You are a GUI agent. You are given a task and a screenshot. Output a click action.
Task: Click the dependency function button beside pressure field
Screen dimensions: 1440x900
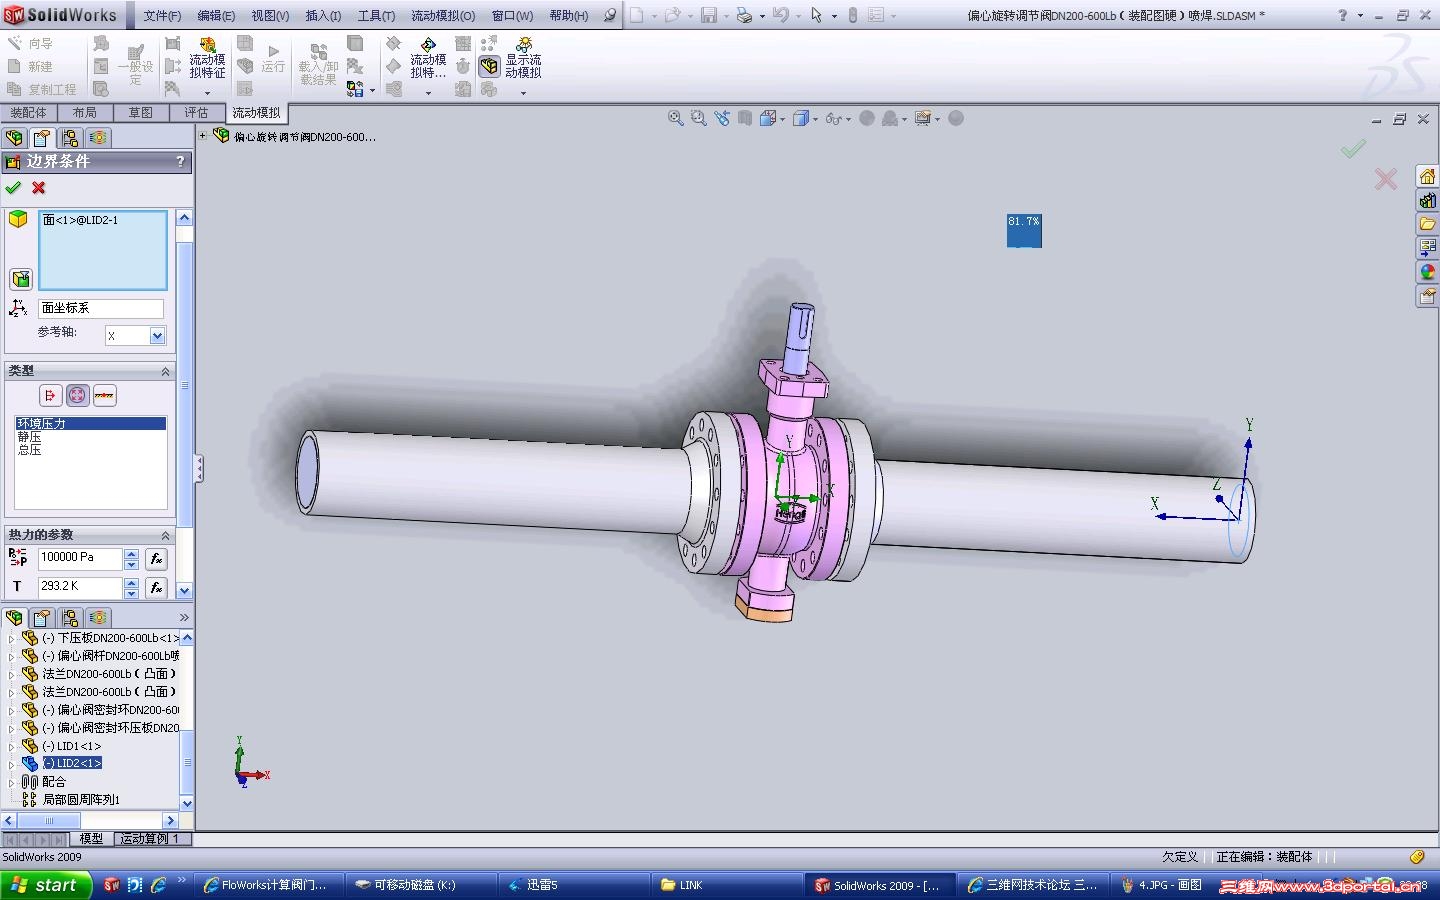156,559
